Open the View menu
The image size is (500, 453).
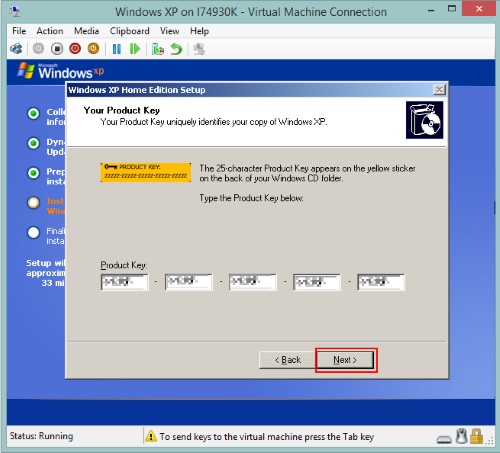coord(170,31)
